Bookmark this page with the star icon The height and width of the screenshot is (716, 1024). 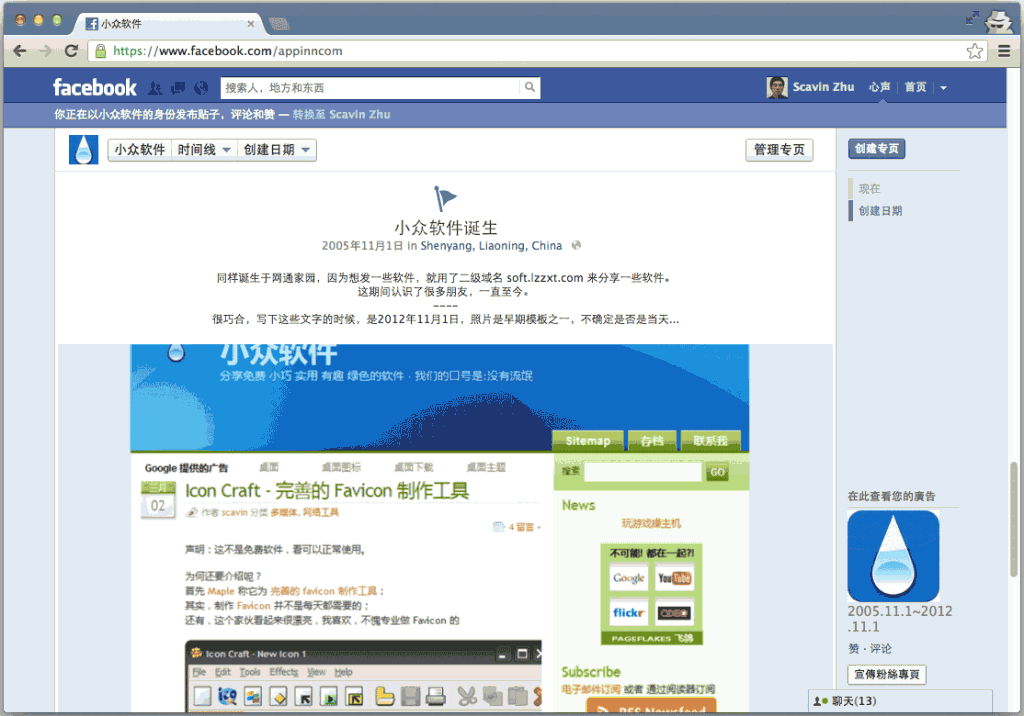point(974,51)
